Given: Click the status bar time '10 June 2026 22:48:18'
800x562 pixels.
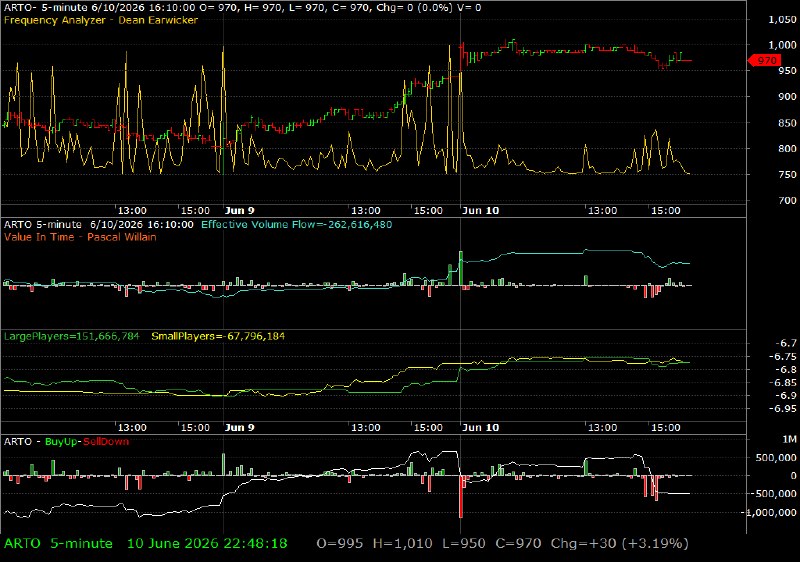Looking at the screenshot, I should coord(207,544).
